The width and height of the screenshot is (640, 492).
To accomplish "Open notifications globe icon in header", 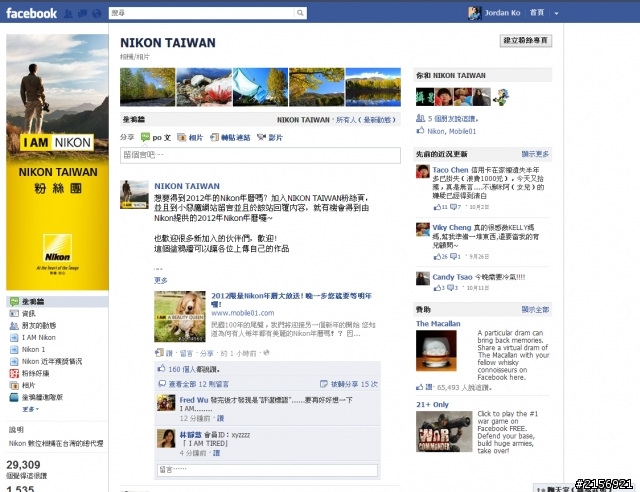I will pyautogui.click(x=97, y=13).
